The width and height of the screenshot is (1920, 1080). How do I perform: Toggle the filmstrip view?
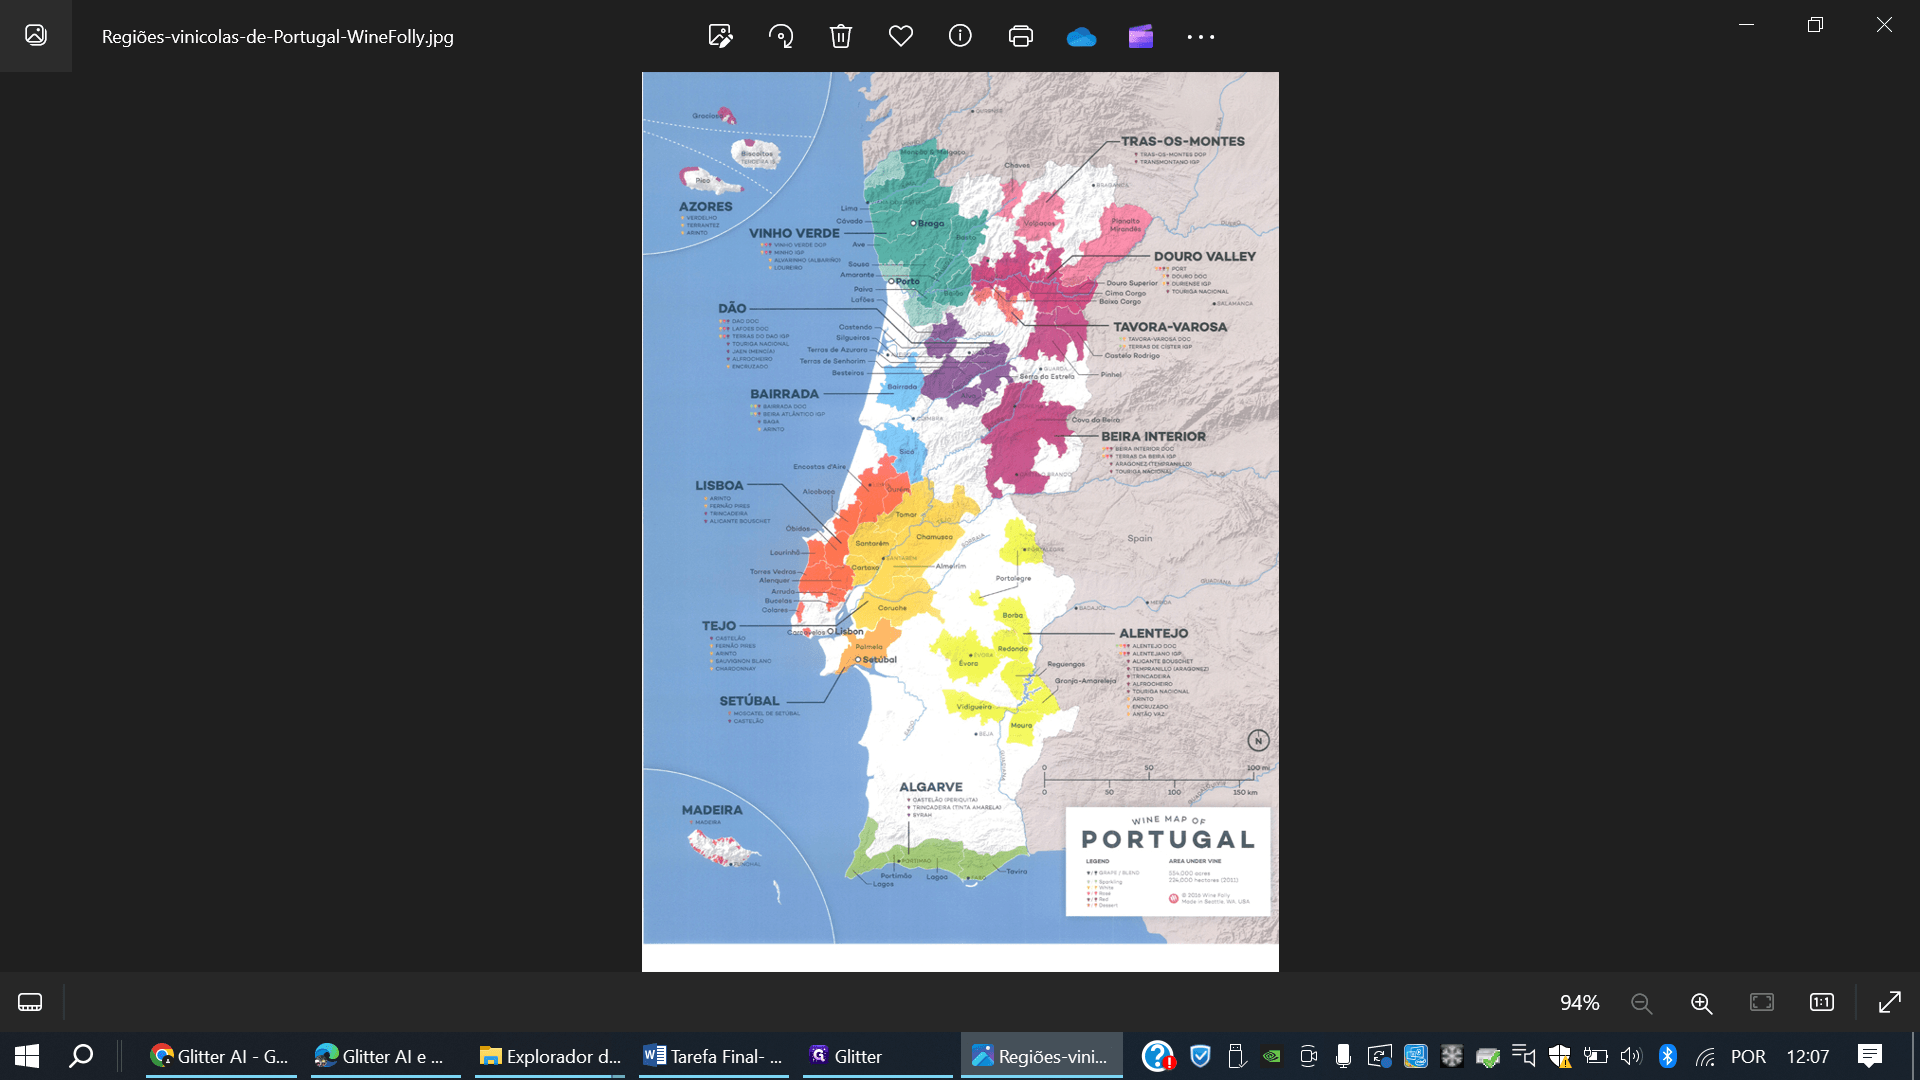click(30, 1002)
